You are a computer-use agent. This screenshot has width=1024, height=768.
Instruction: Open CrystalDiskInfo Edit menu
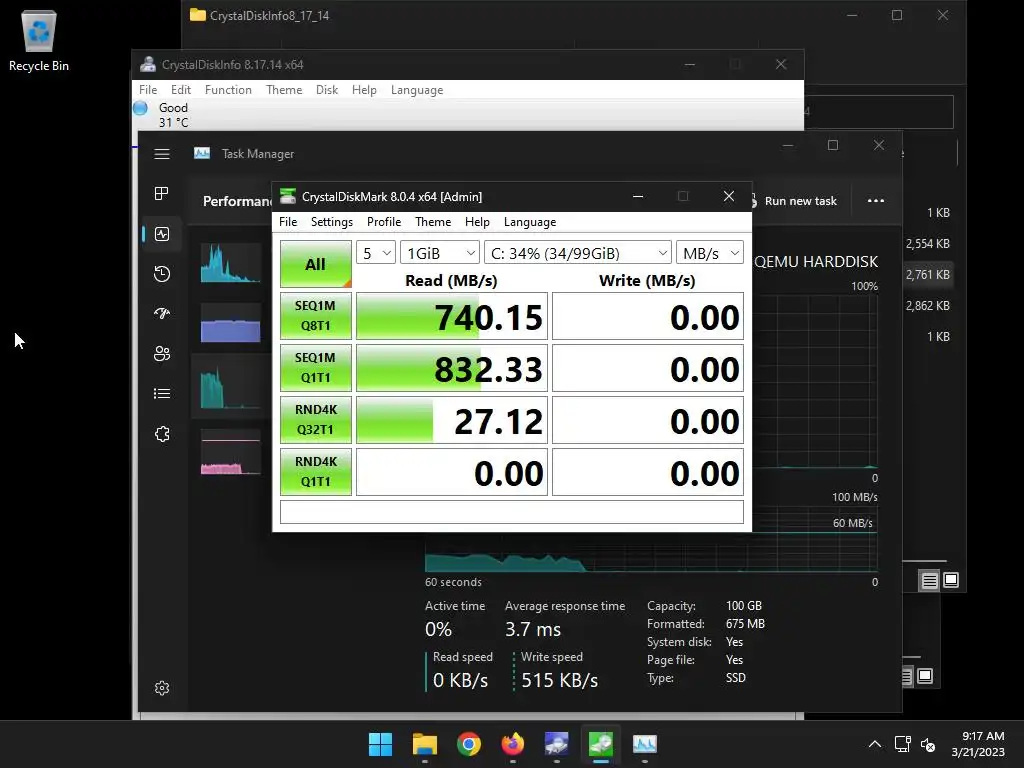click(181, 90)
